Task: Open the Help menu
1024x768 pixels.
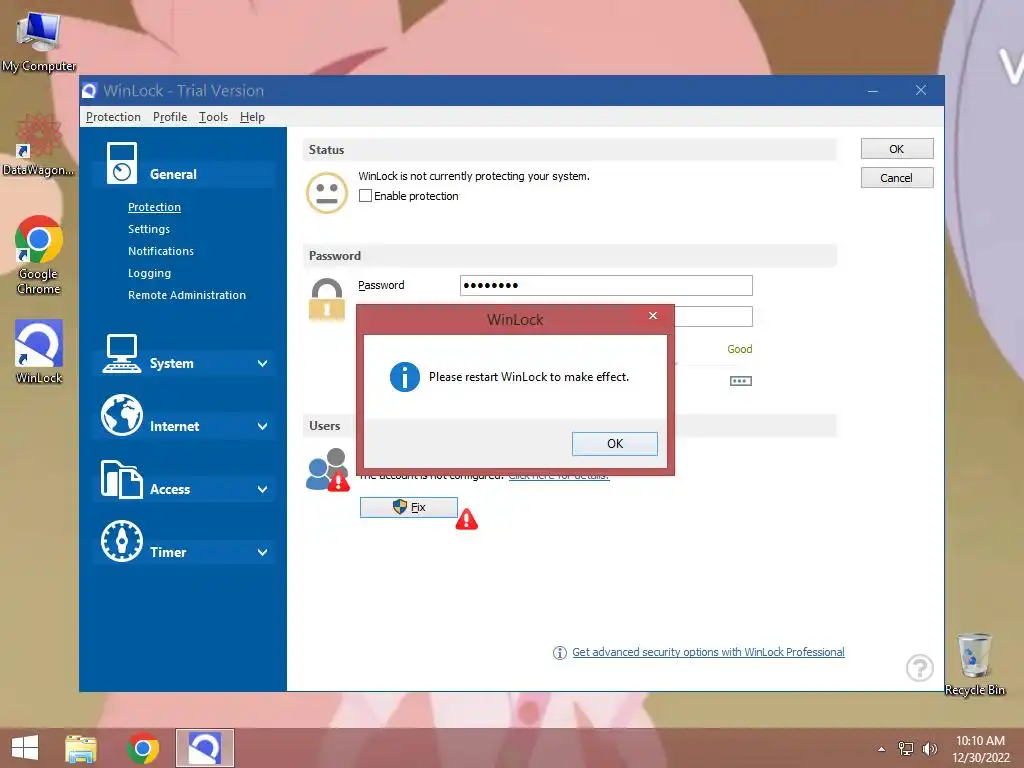Action: click(252, 117)
